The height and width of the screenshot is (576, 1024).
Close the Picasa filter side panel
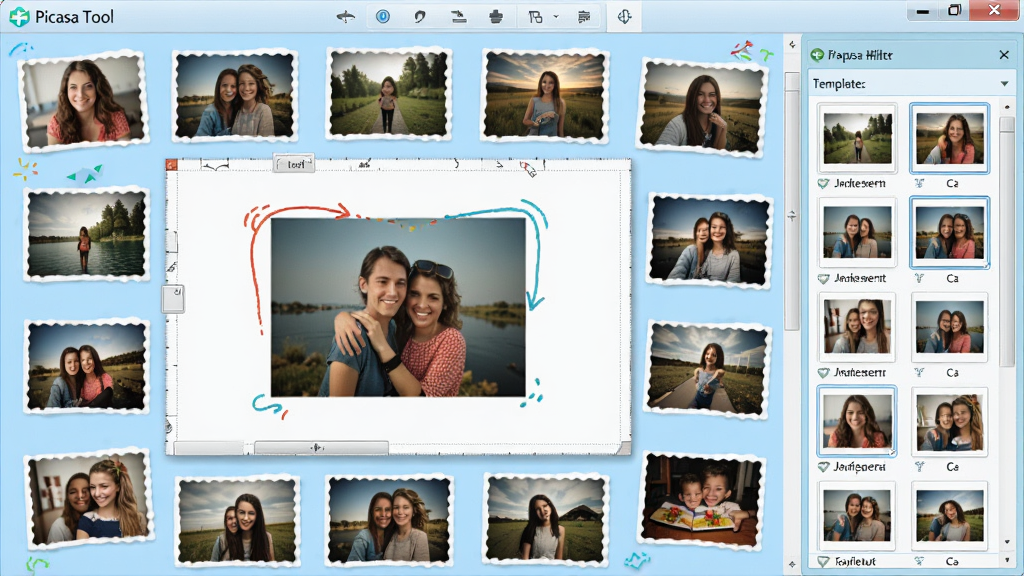[x=1004, y=55]
